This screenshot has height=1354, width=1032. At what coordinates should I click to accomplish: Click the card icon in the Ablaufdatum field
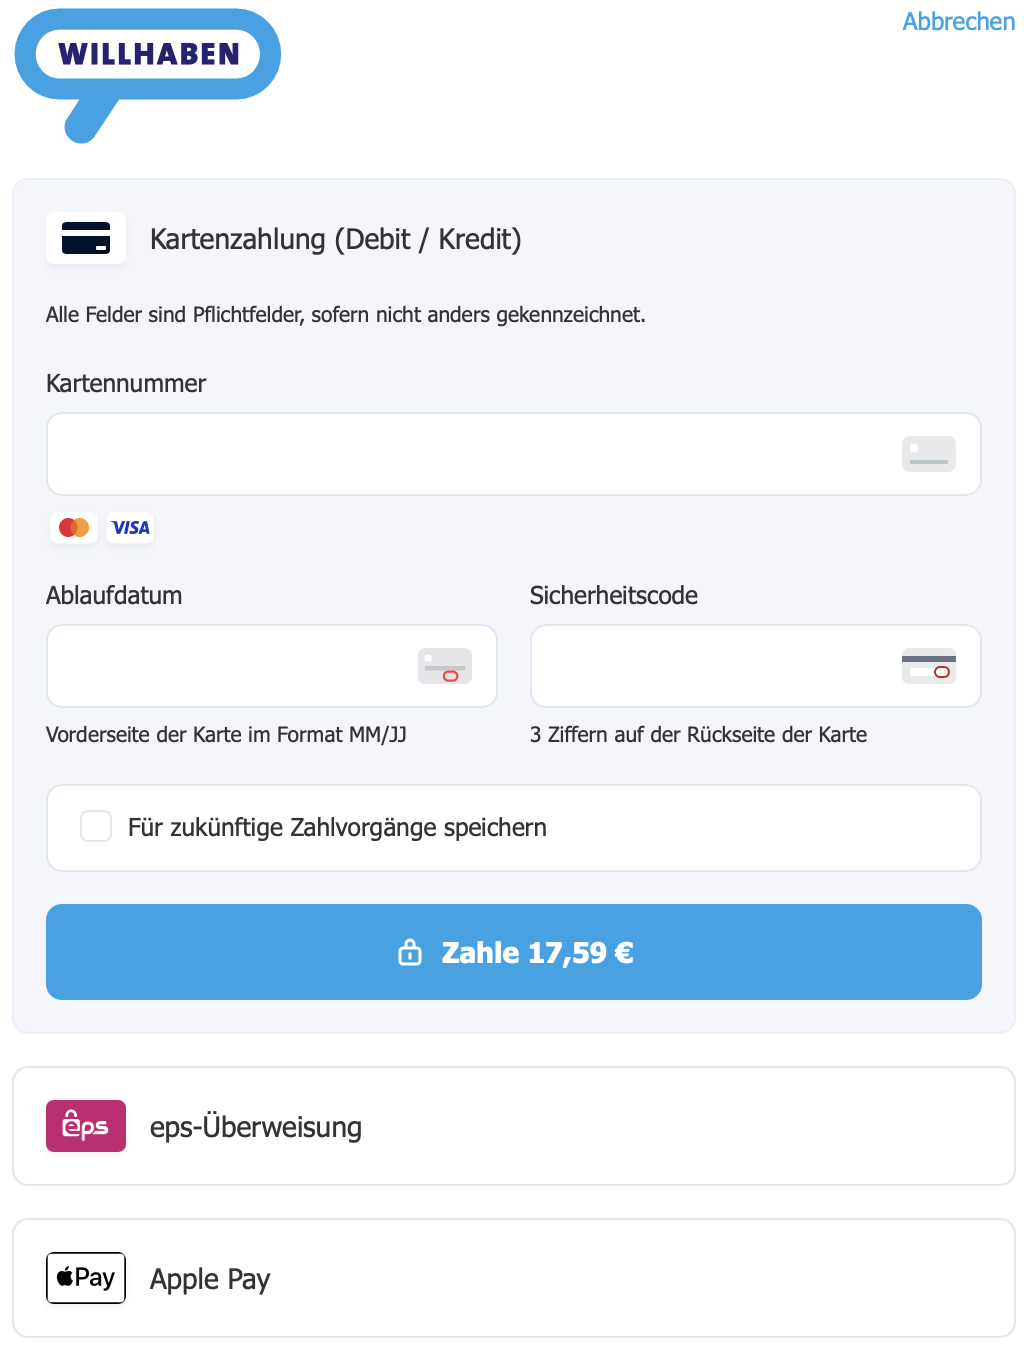(446, 666)
